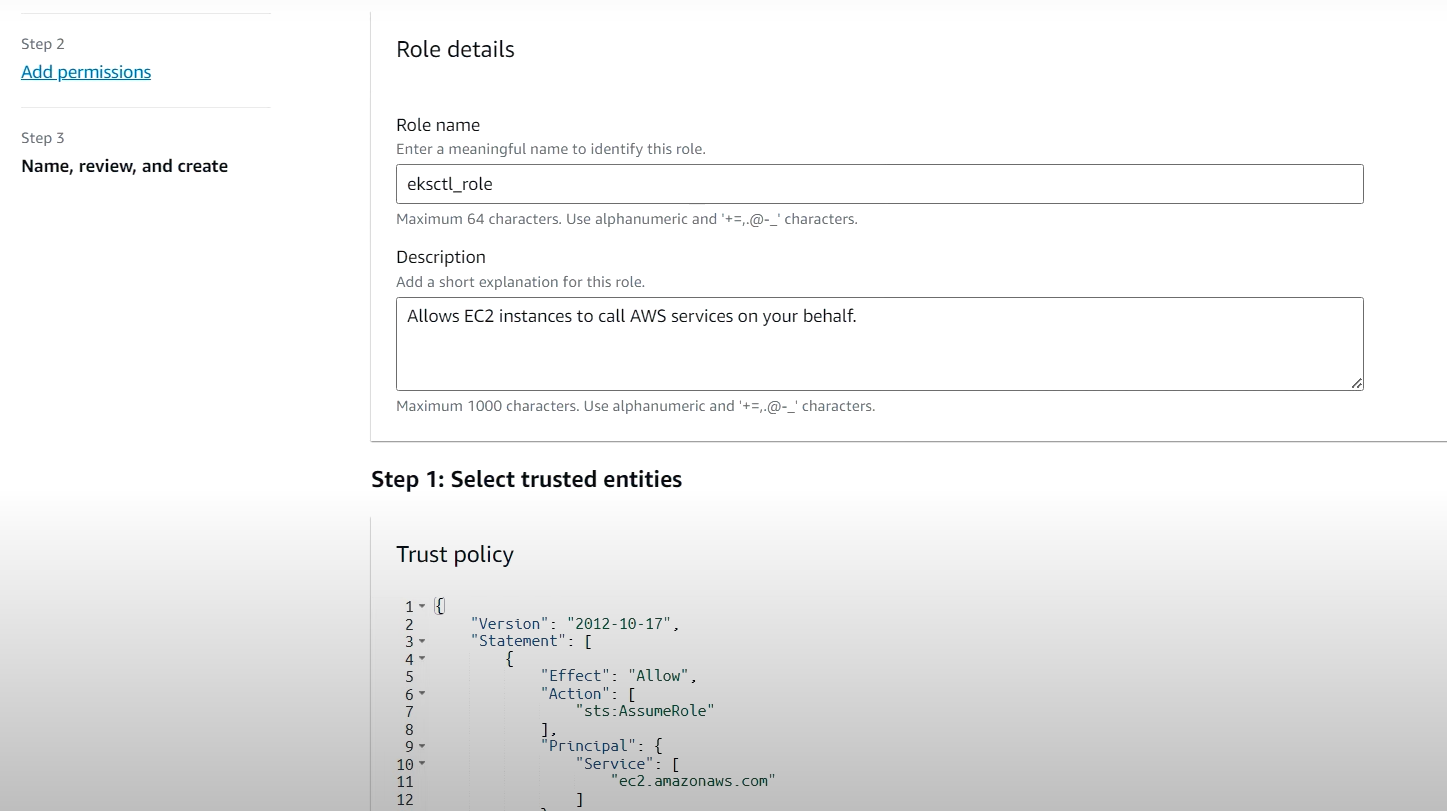Collapse the Principal block at line 9

coord(422,746)
